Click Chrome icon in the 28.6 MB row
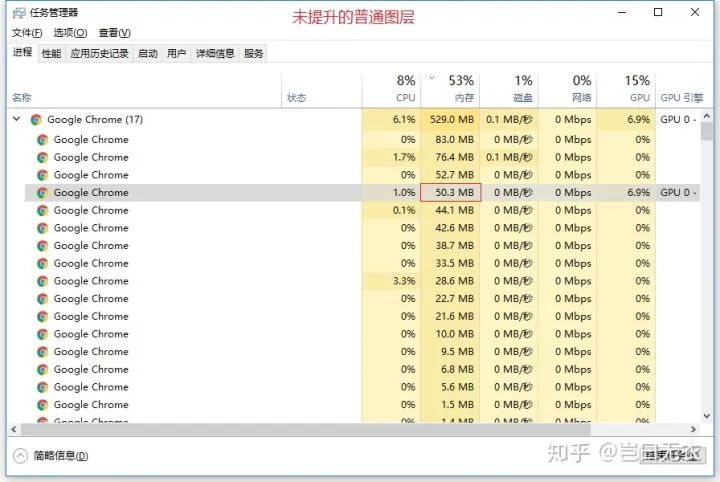Image resolution: width=720 pixels, height=482 pixels. point(43,281)
